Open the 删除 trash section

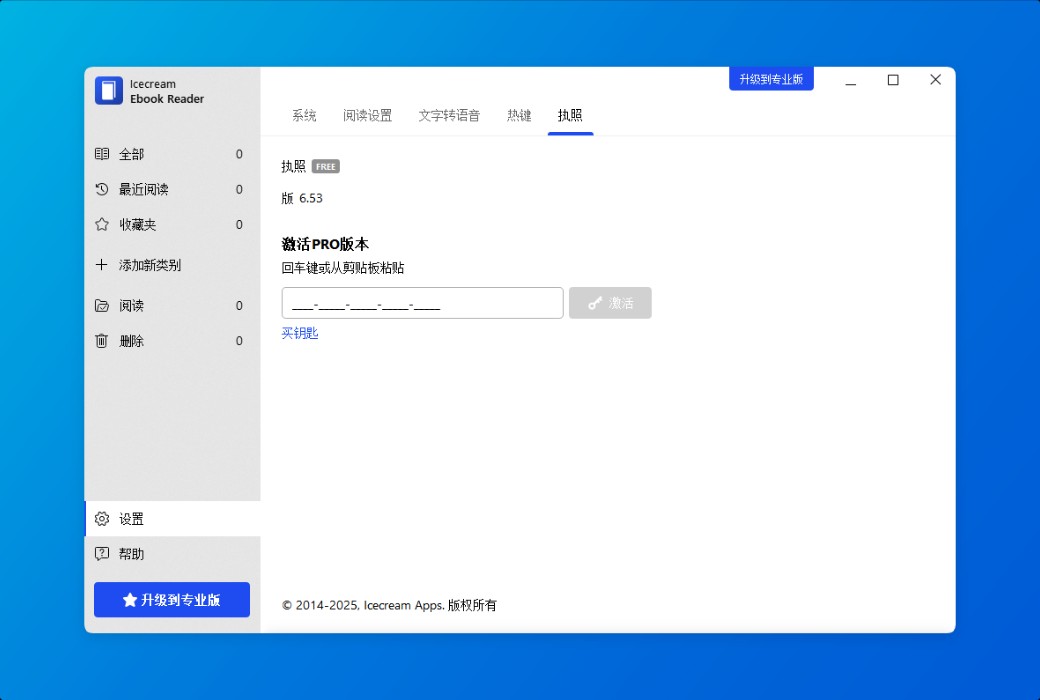point(132,340)
